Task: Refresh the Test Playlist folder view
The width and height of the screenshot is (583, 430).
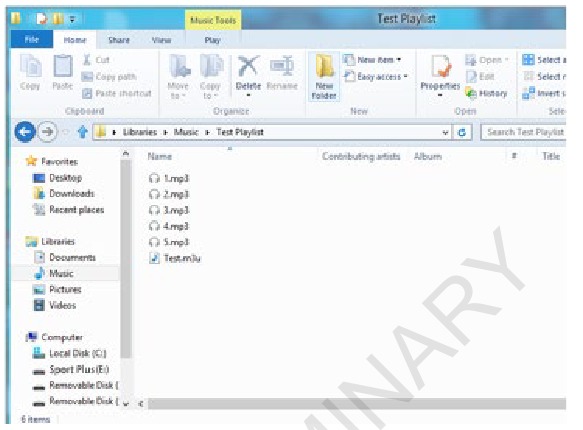Action: pos(462,132)
